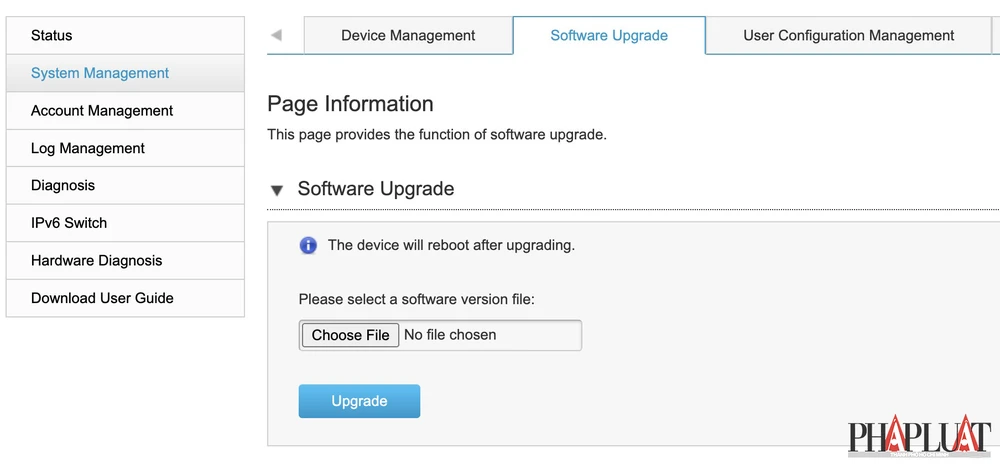This screenshot has height=469, width=1000.
Task: Select the Software Upgrade tab
Action: (x=609, y=36)
